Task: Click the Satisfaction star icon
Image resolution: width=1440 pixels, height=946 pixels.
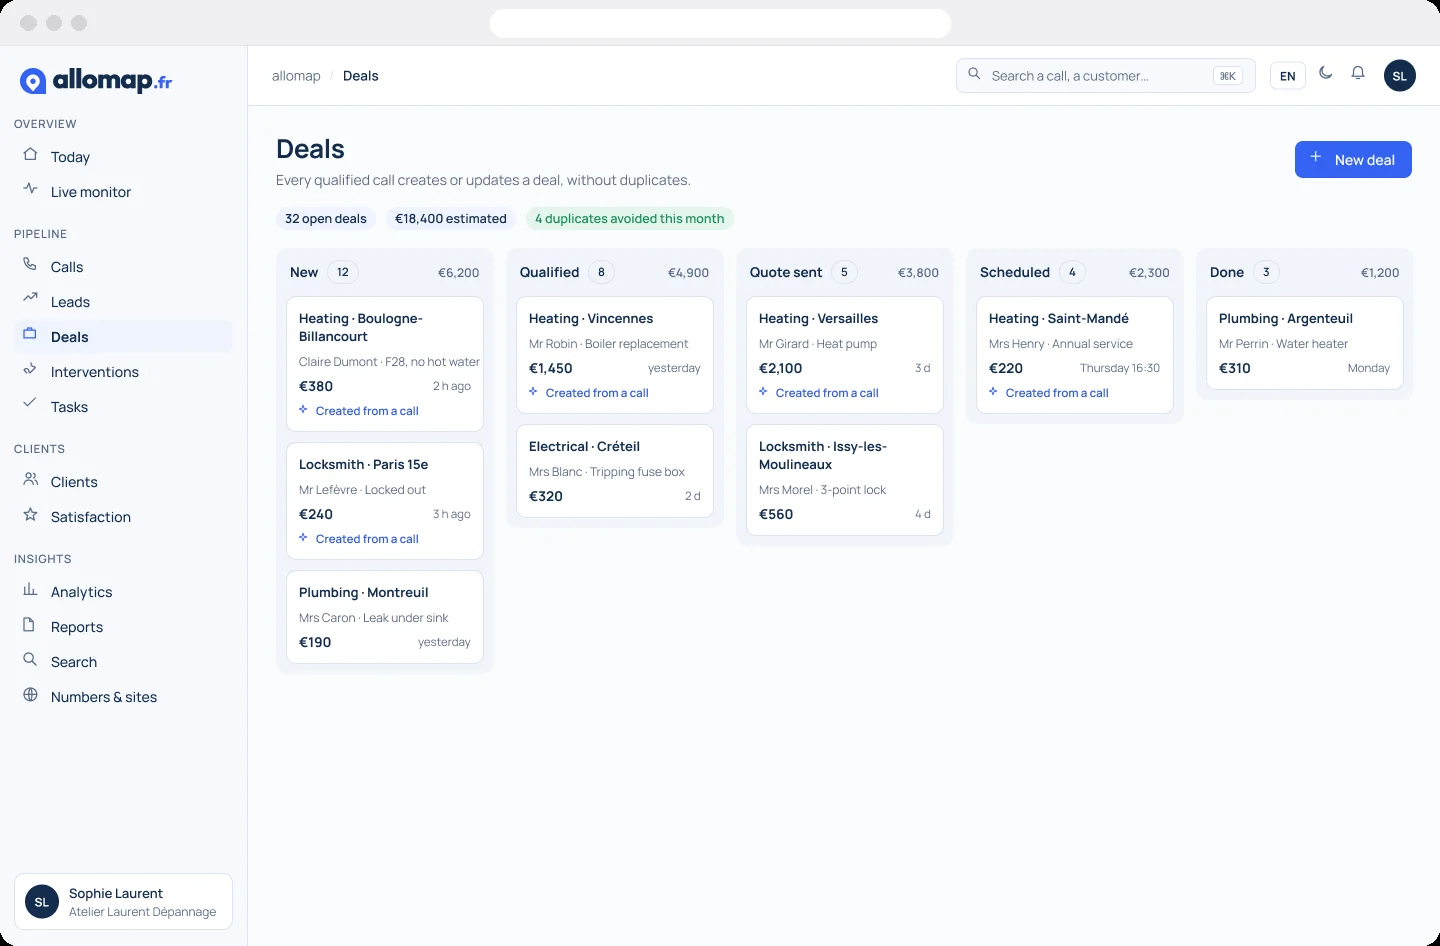Action: [30, 515]
